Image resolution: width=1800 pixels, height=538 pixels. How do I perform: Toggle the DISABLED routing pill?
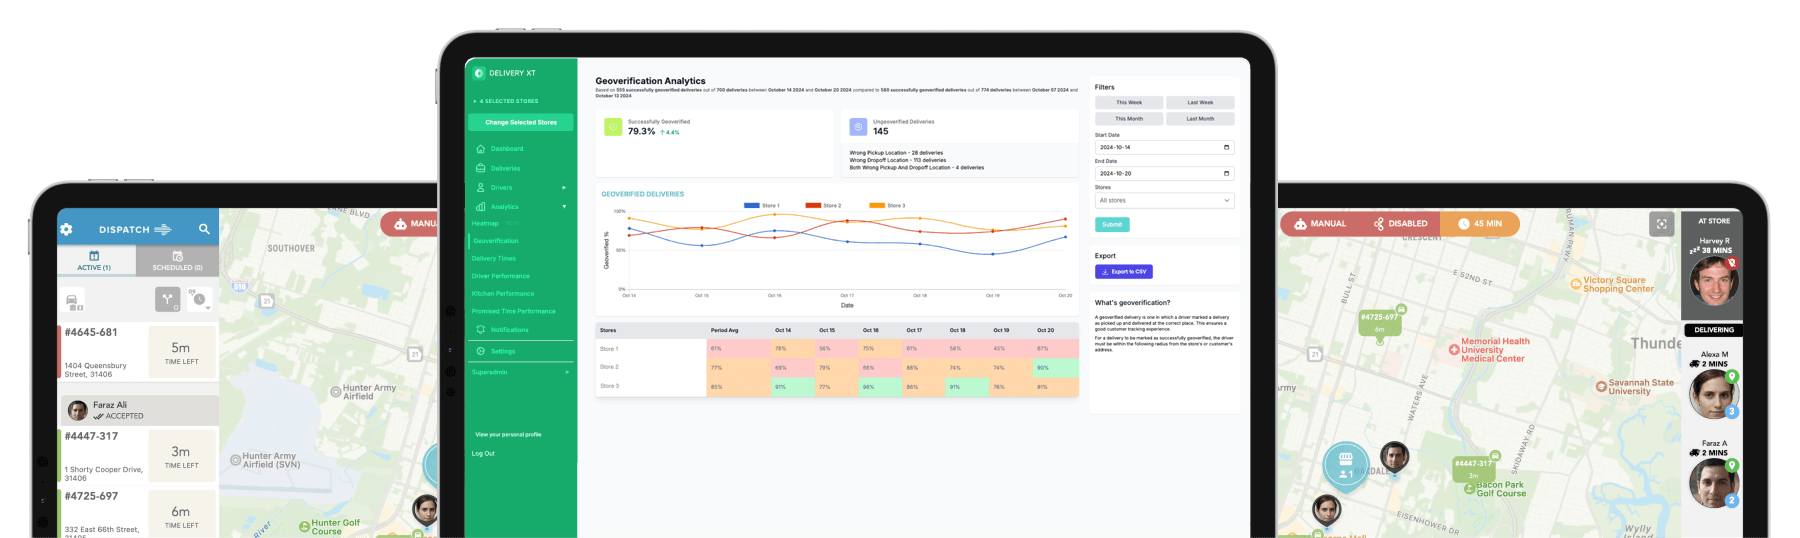pyautogui.click(x=1400, y=224)
